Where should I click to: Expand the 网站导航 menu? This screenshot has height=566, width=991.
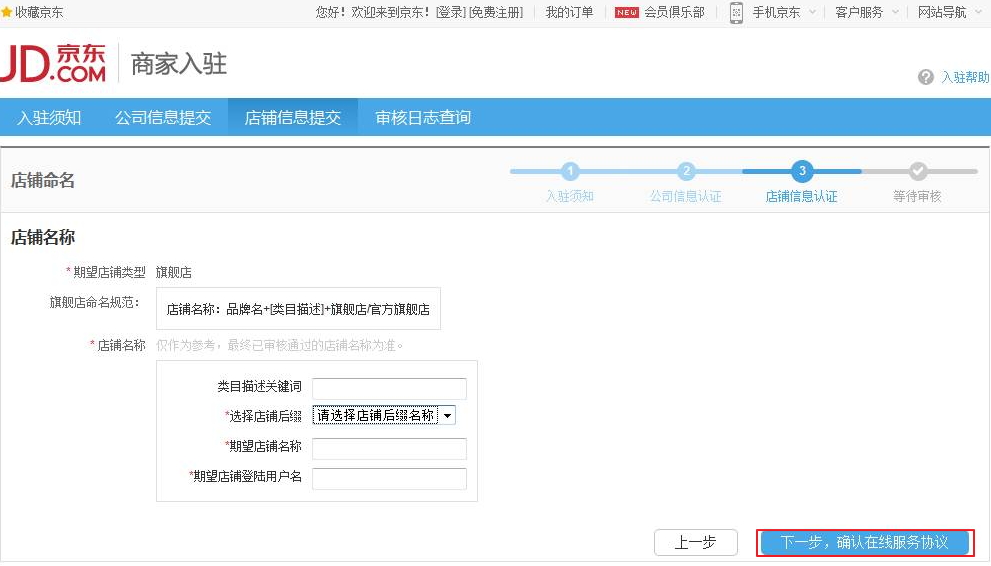click(949, 12)
